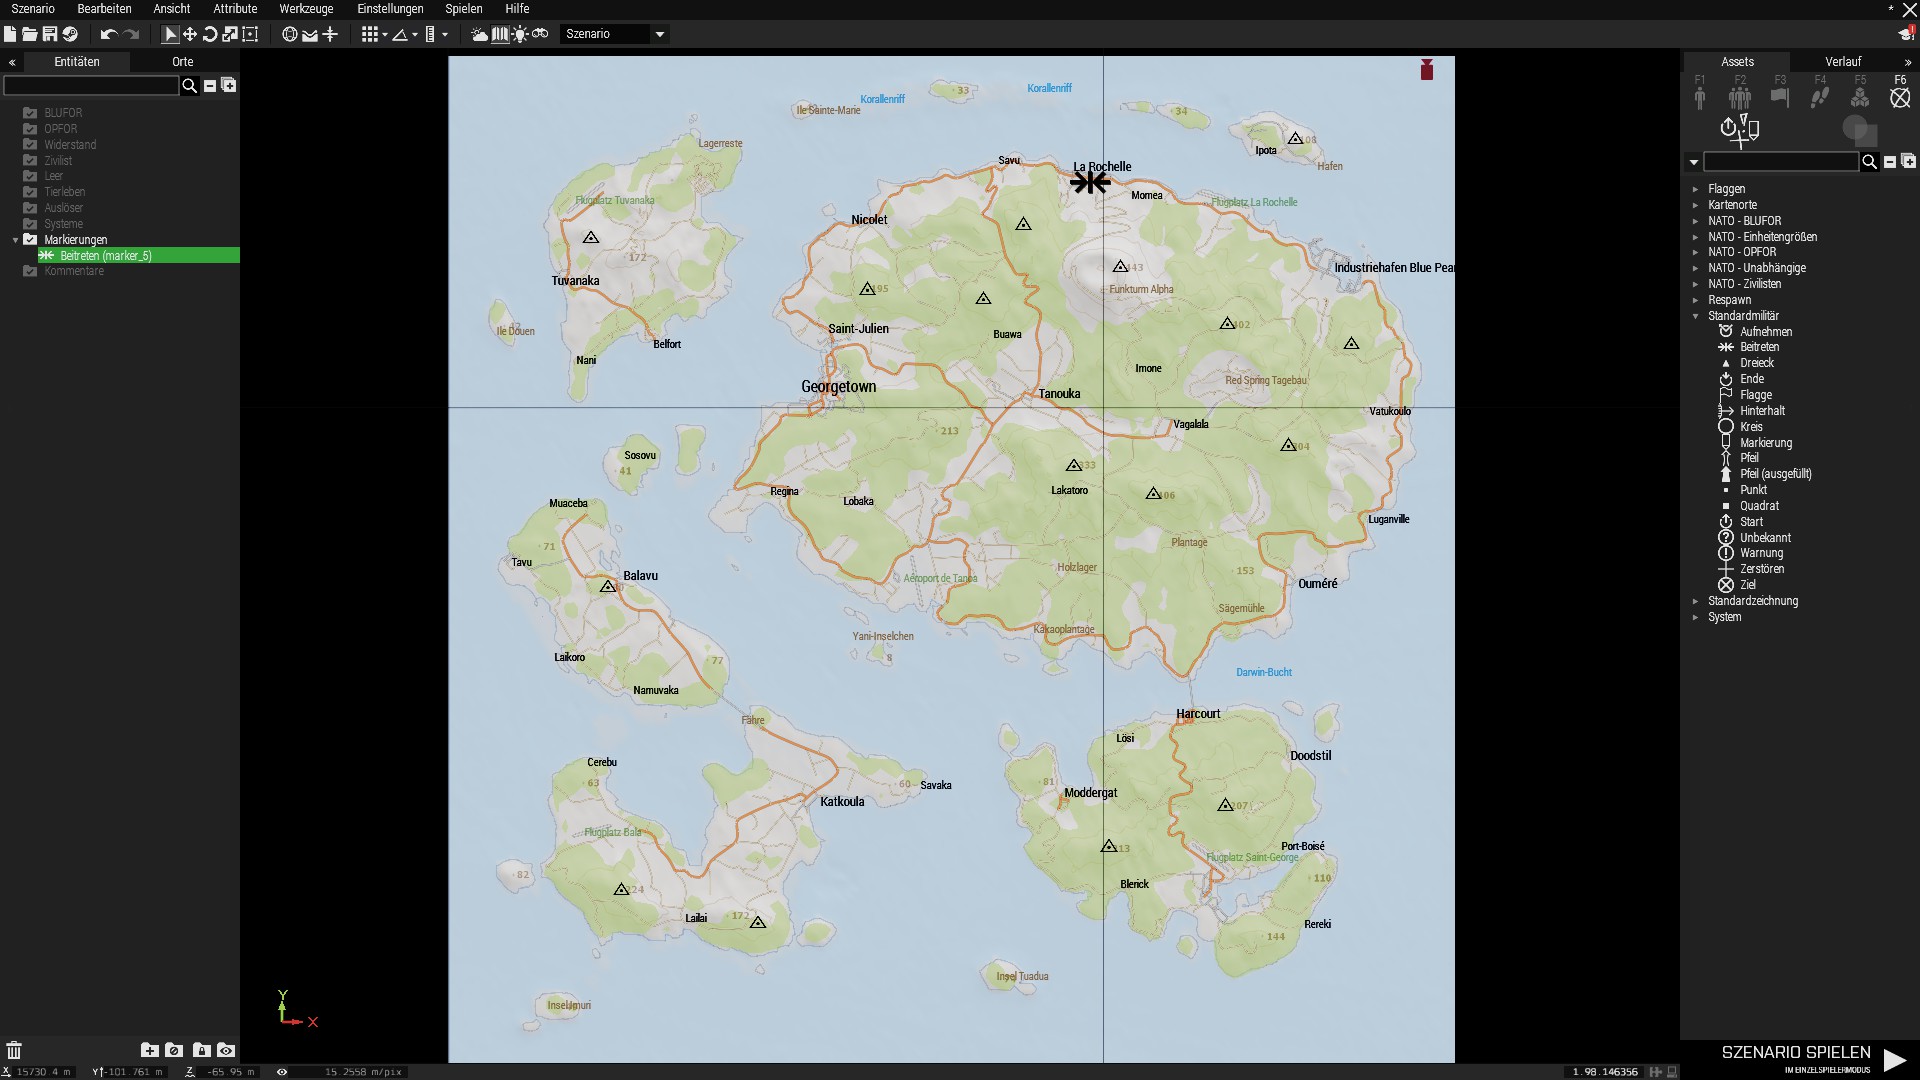Viewport: 1920px width, 1080px height.
Task: Expand the NATO - BLUFOR category
Action: pos(1696,221)
